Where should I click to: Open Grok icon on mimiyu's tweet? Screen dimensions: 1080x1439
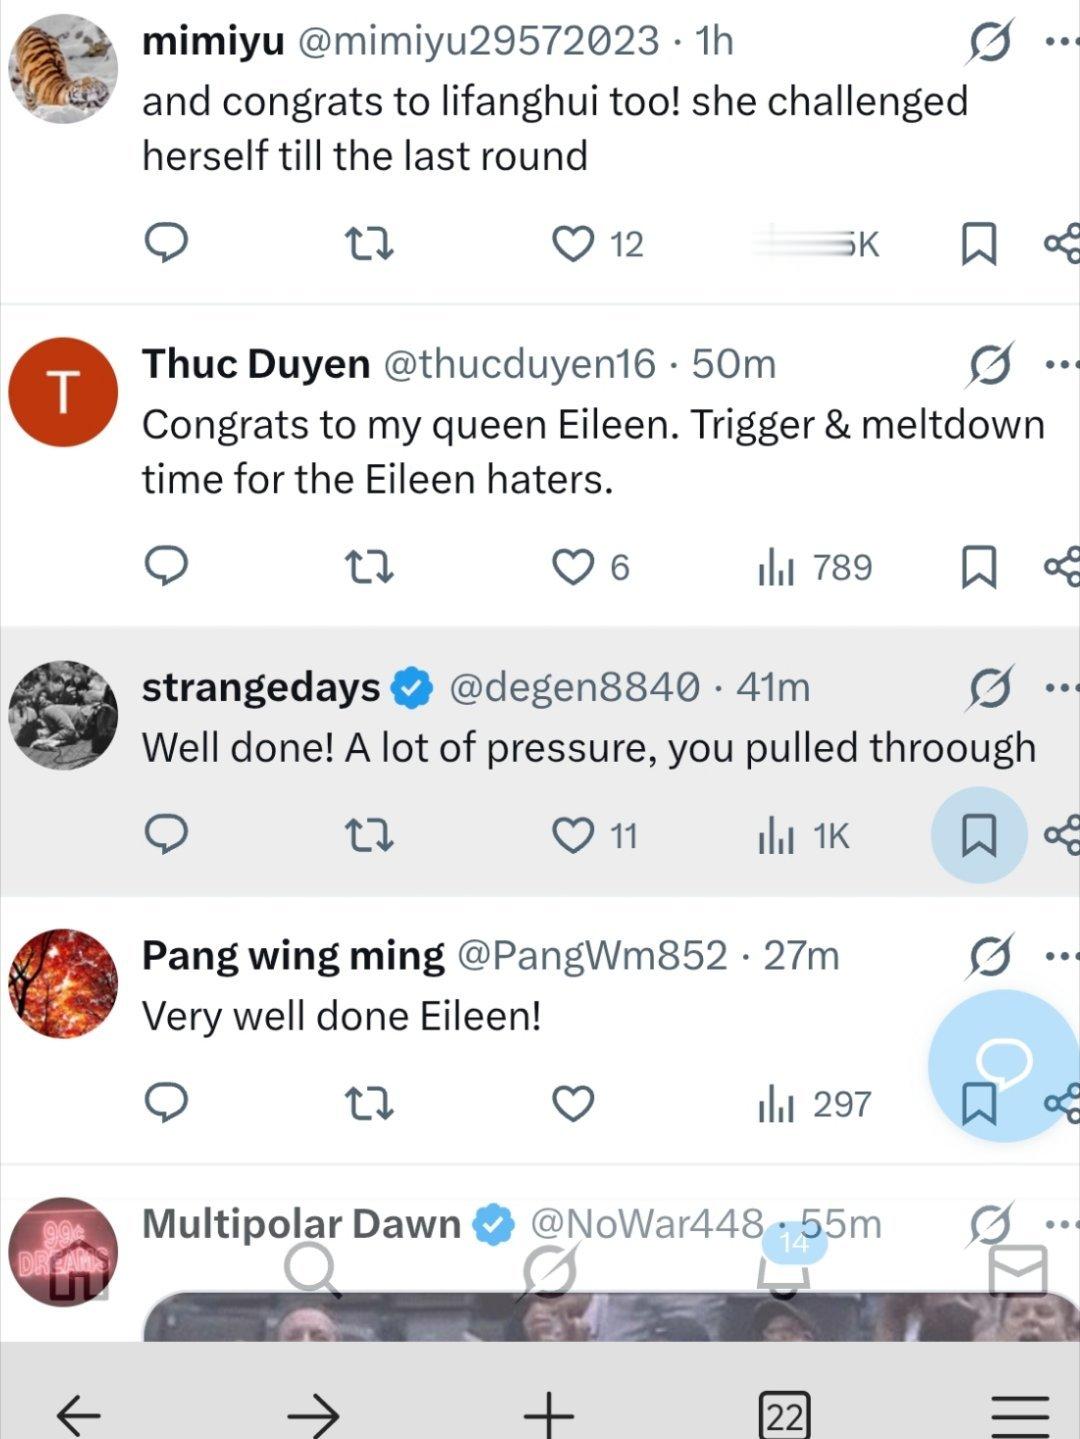(x=990, y=42)
